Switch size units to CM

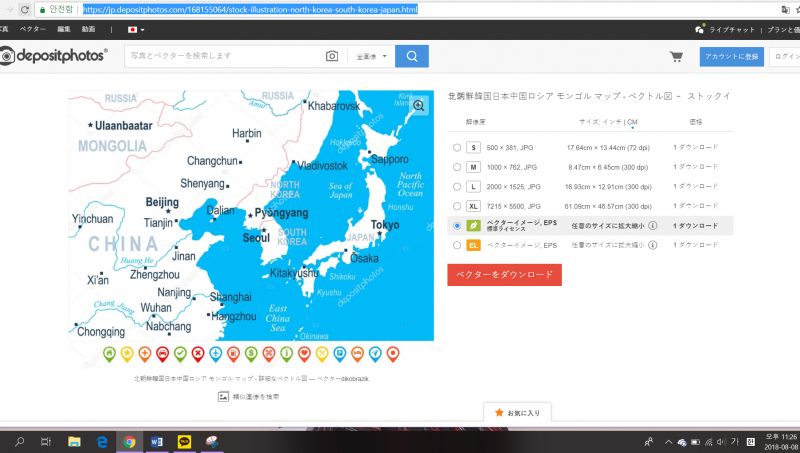[632, 122]
